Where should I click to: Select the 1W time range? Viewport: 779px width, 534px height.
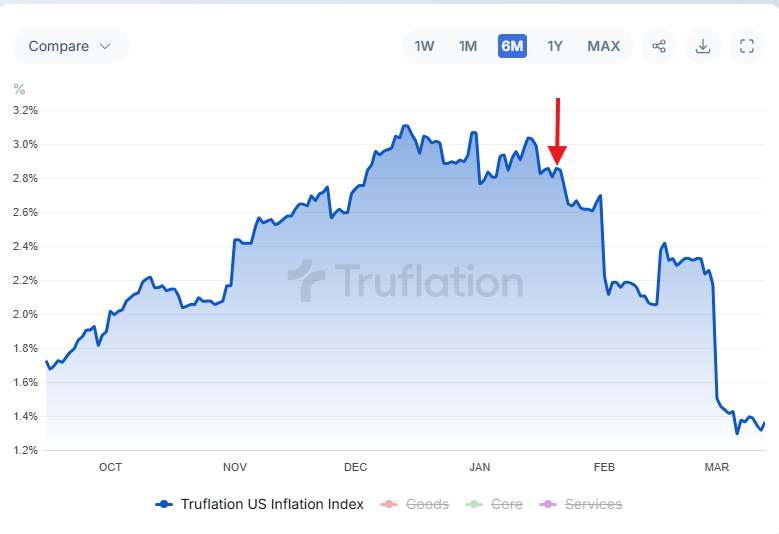[424, 46]
